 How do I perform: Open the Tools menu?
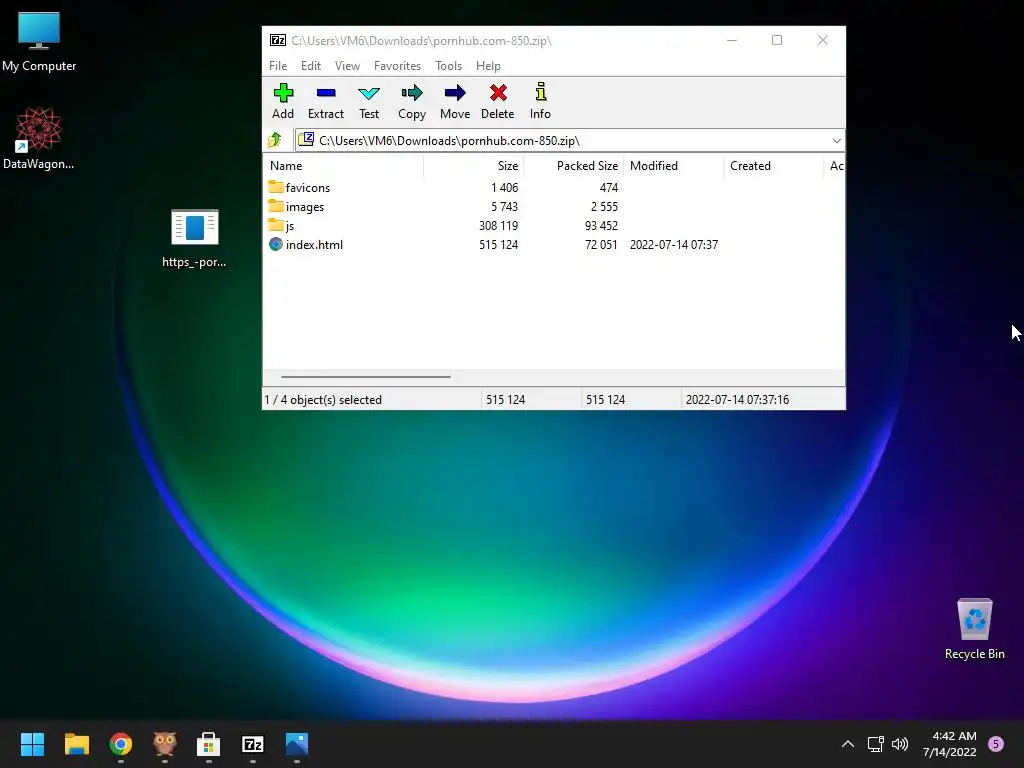(448, 66)
